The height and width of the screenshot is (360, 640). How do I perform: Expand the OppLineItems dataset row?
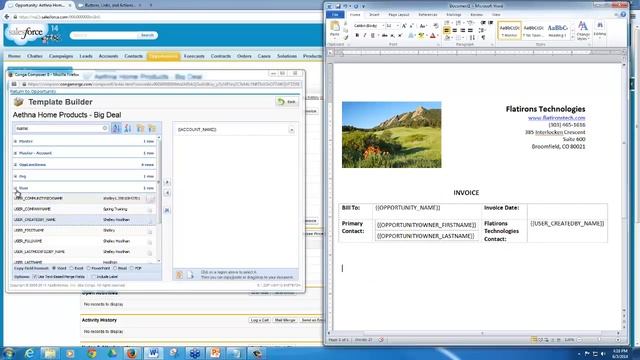[16, 164]
